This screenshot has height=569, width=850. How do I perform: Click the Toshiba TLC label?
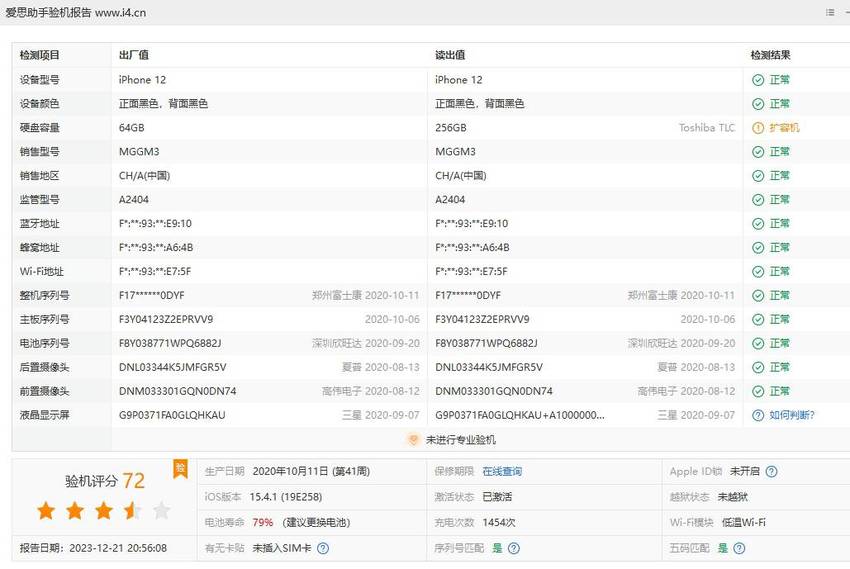[707, 128]
